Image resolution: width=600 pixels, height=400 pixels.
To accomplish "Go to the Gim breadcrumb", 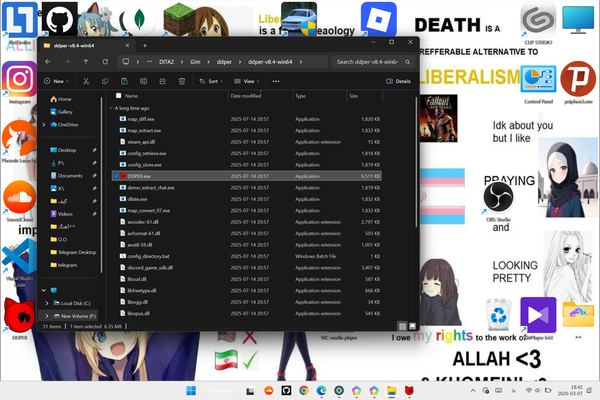I will pyautogui.click(x=195, y=62).
